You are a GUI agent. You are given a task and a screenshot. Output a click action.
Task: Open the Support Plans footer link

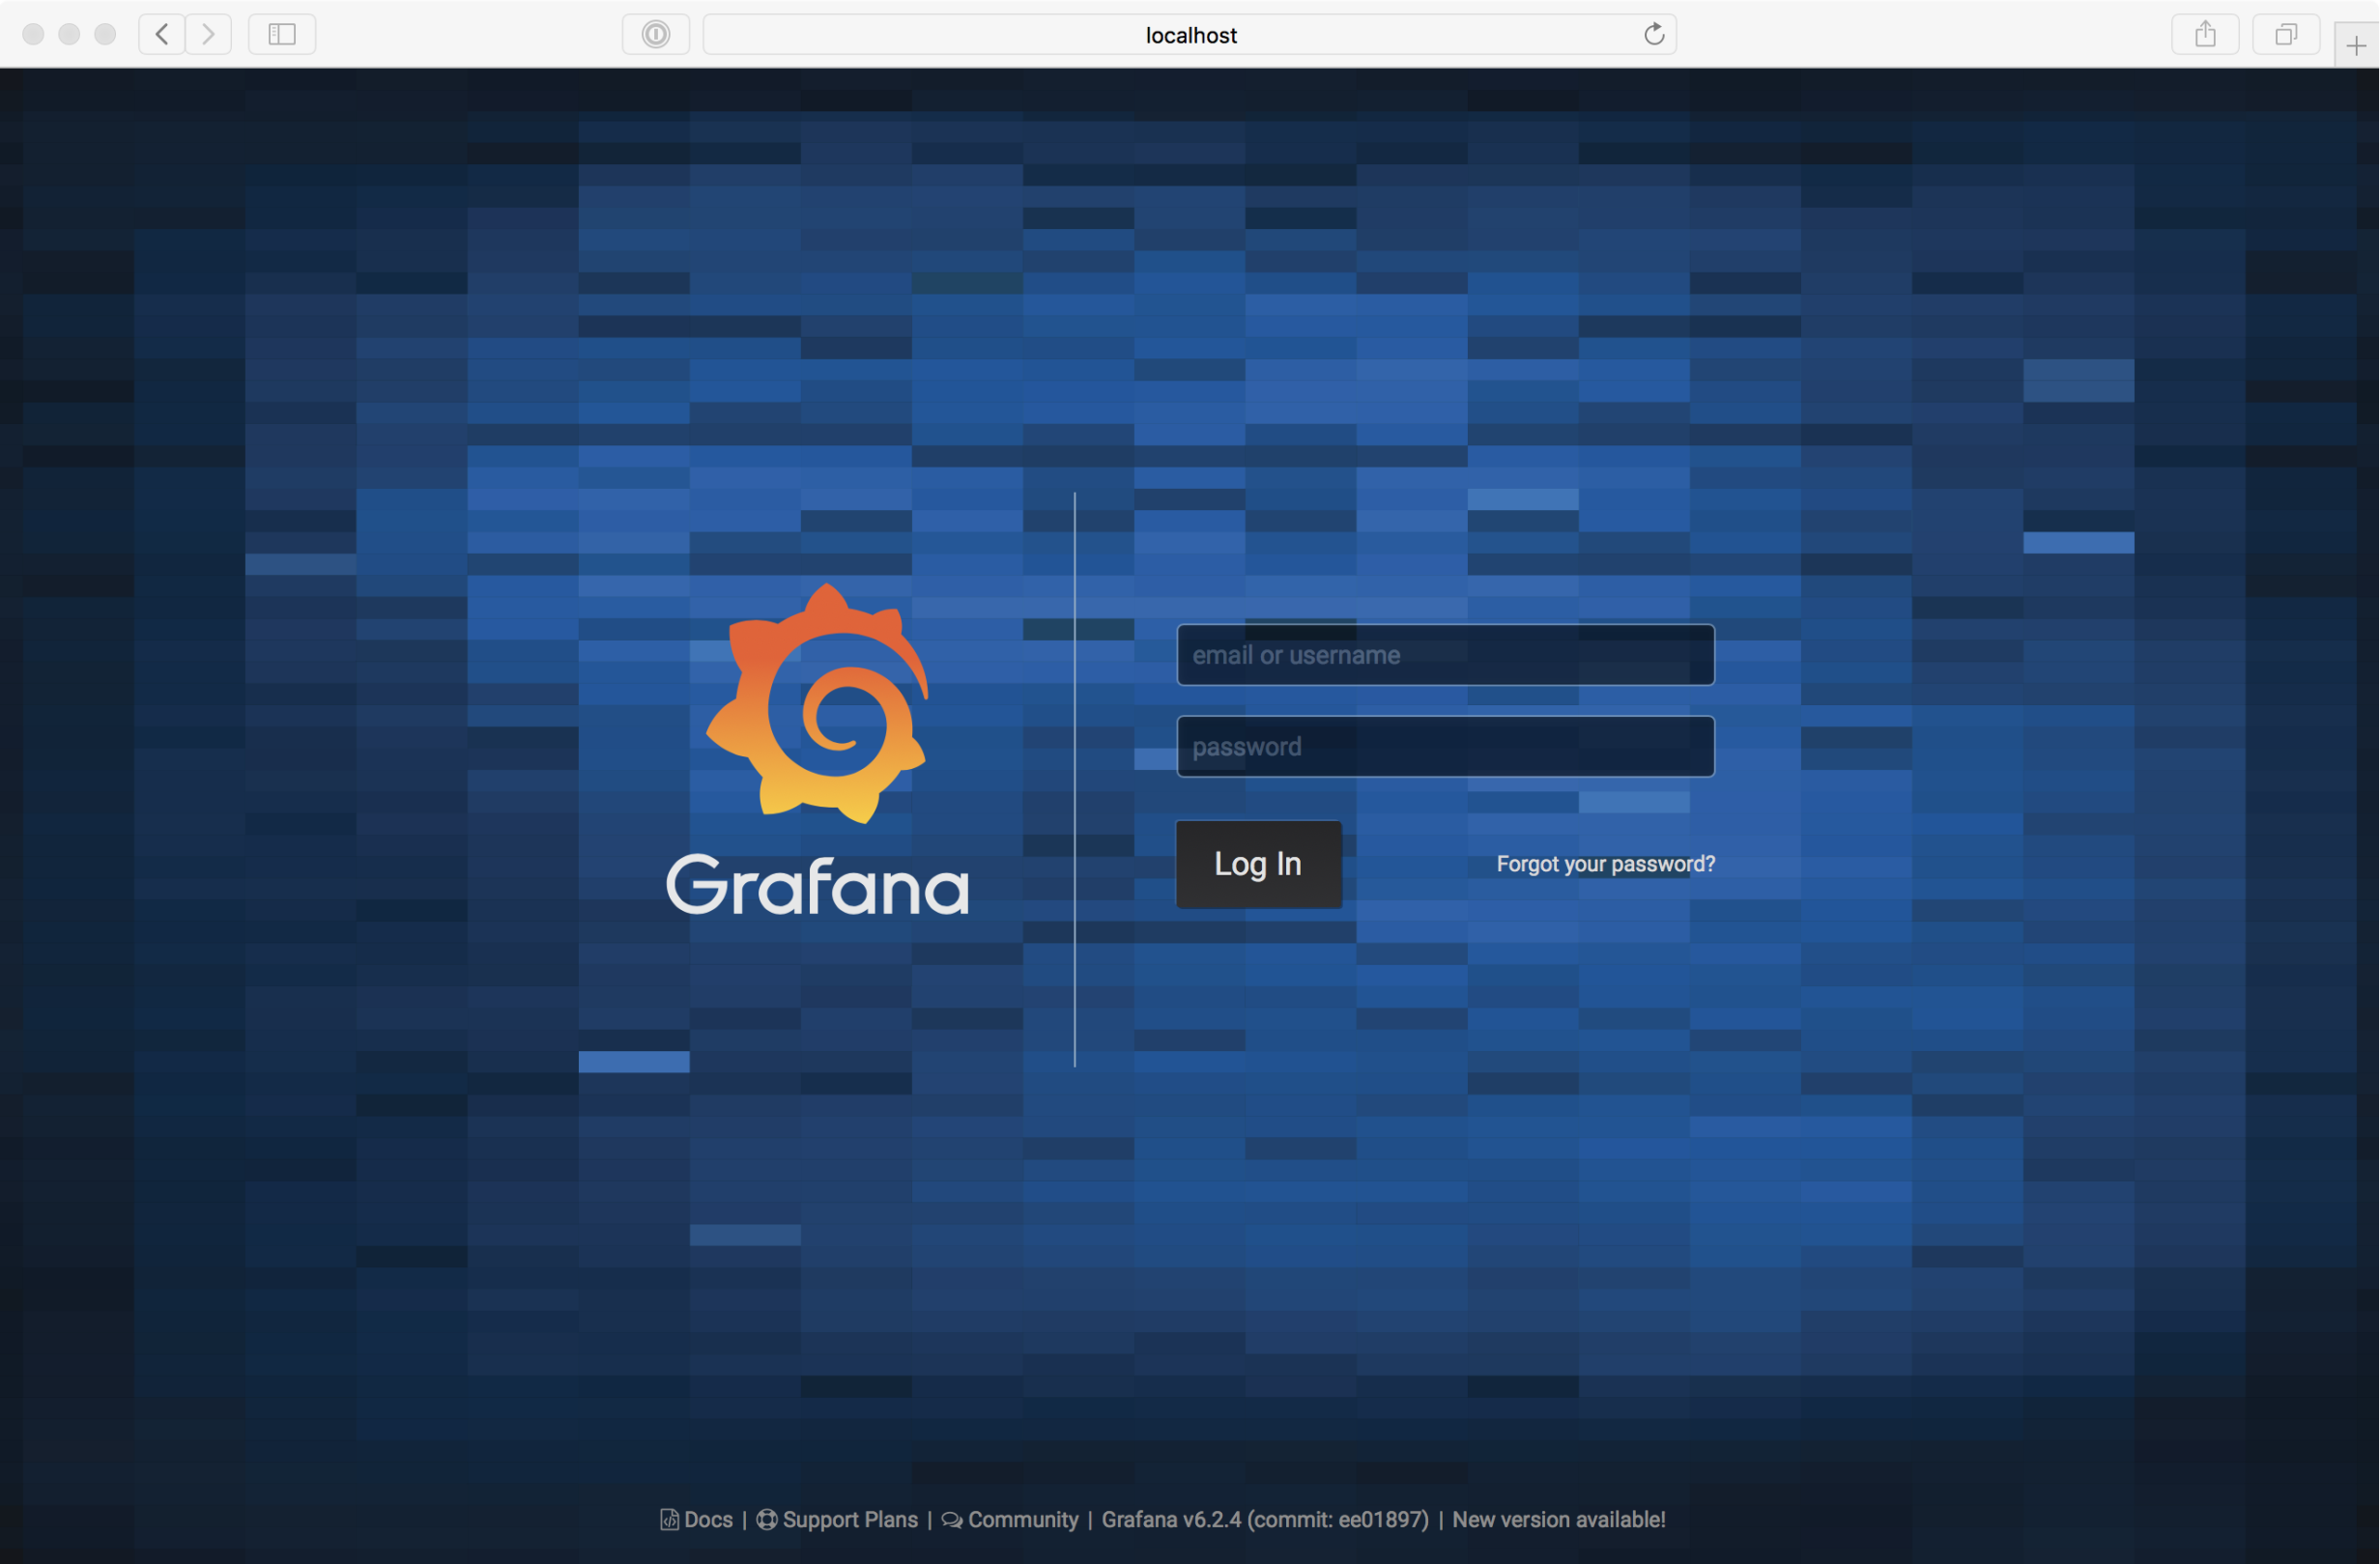(837, 1519)
